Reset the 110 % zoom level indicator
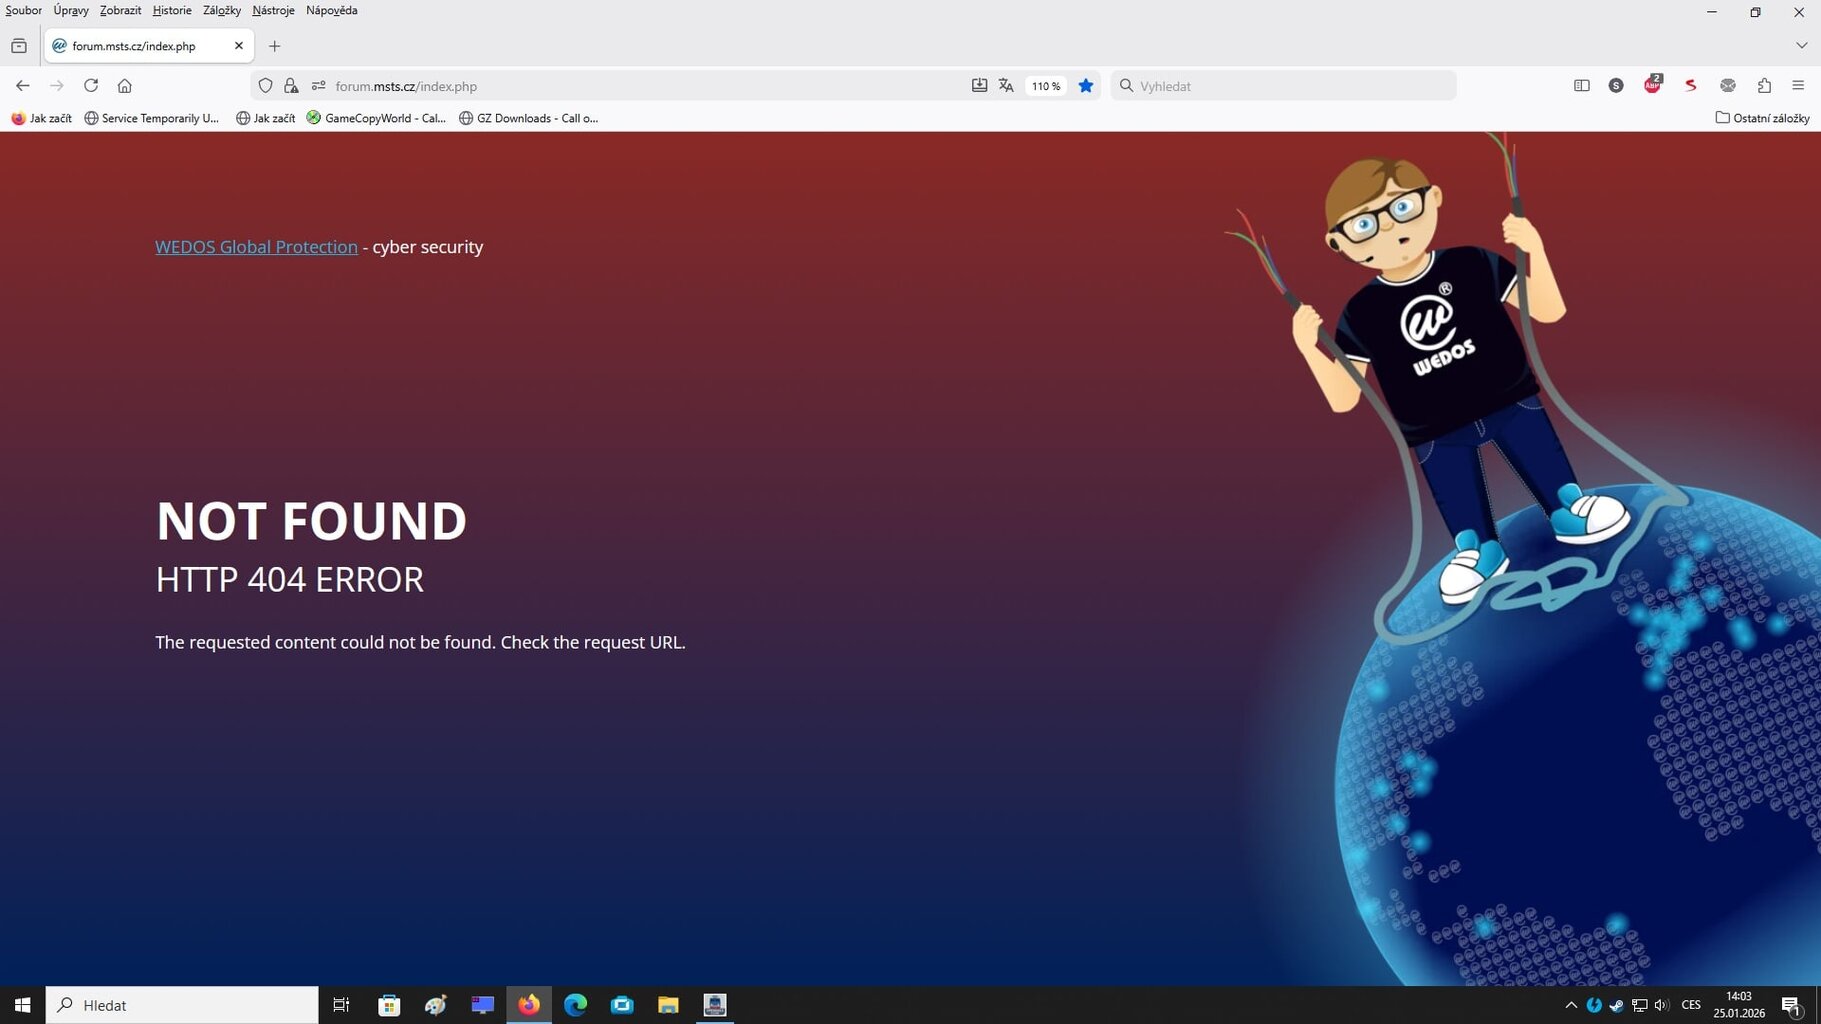This screenshot has width=1821, height=1024. (x=1046, y=86)
